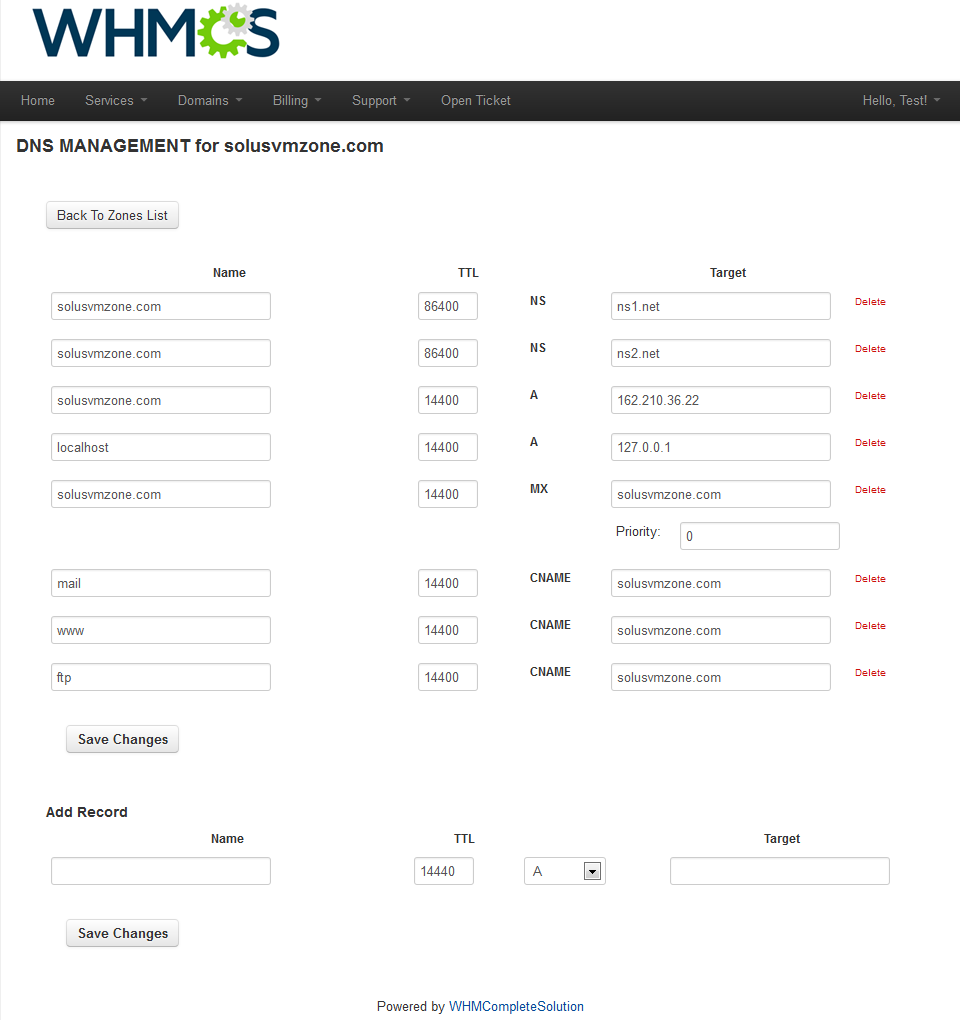Open Ticket from the navigation bar
Screen dimensions: 960x1020
click(x=475, y=101)
